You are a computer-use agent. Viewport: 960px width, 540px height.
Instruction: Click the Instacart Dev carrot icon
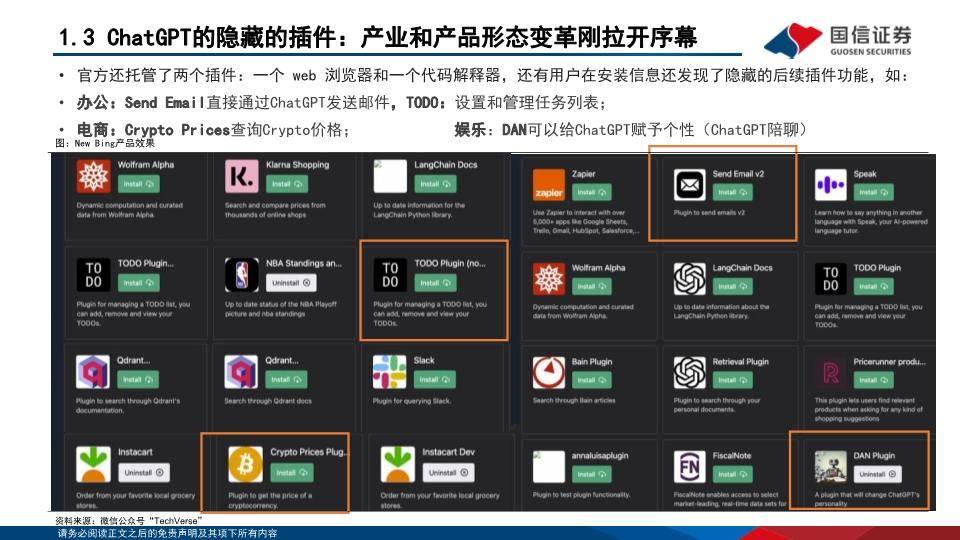pyautogui.click(x=397, y=463)
